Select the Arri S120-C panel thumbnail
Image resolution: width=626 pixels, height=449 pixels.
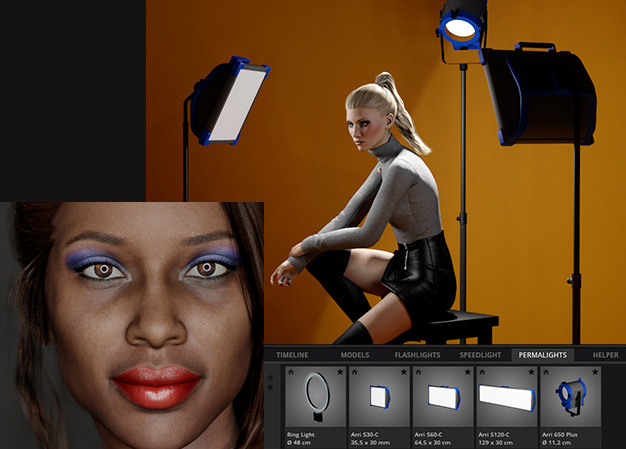(507, 397)
